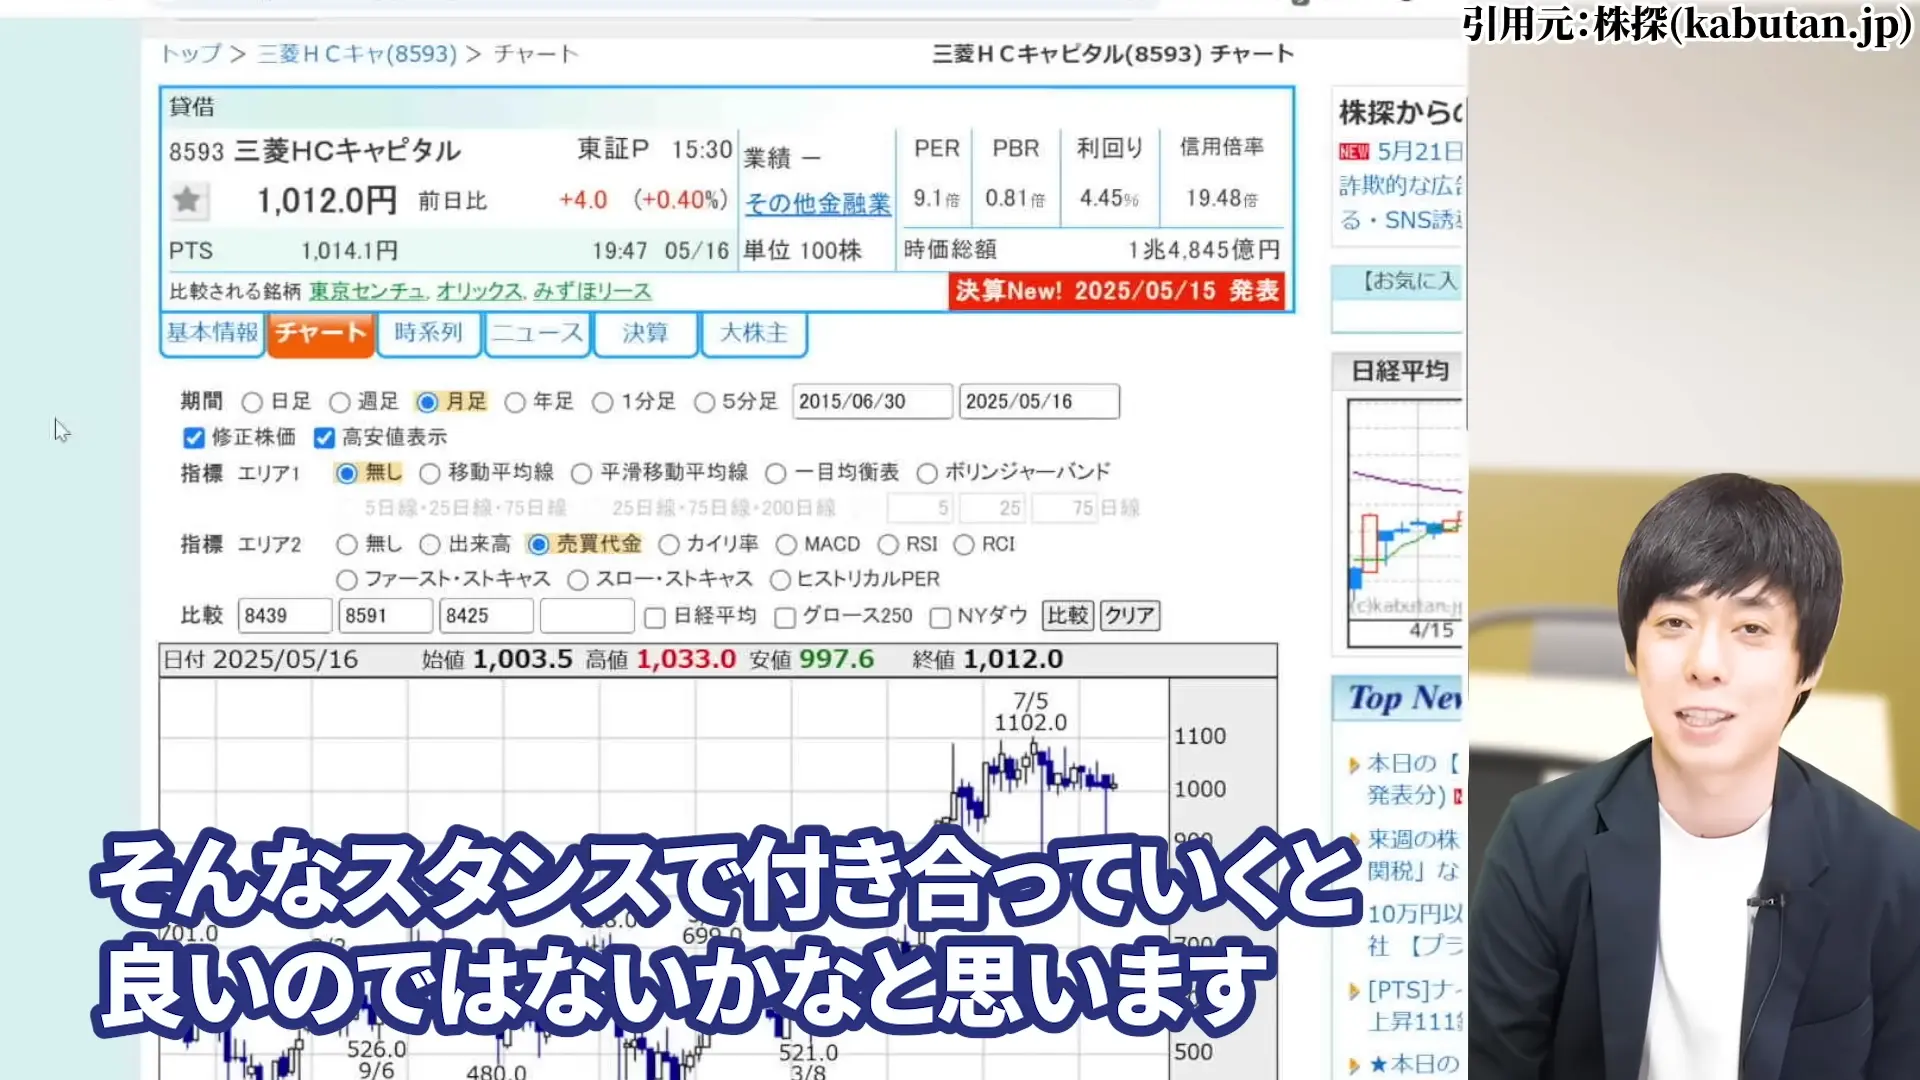Toggle the 修正株価 checkbox
Image resolution: width=1920 pixels, height=1080 pixels.
194,438
